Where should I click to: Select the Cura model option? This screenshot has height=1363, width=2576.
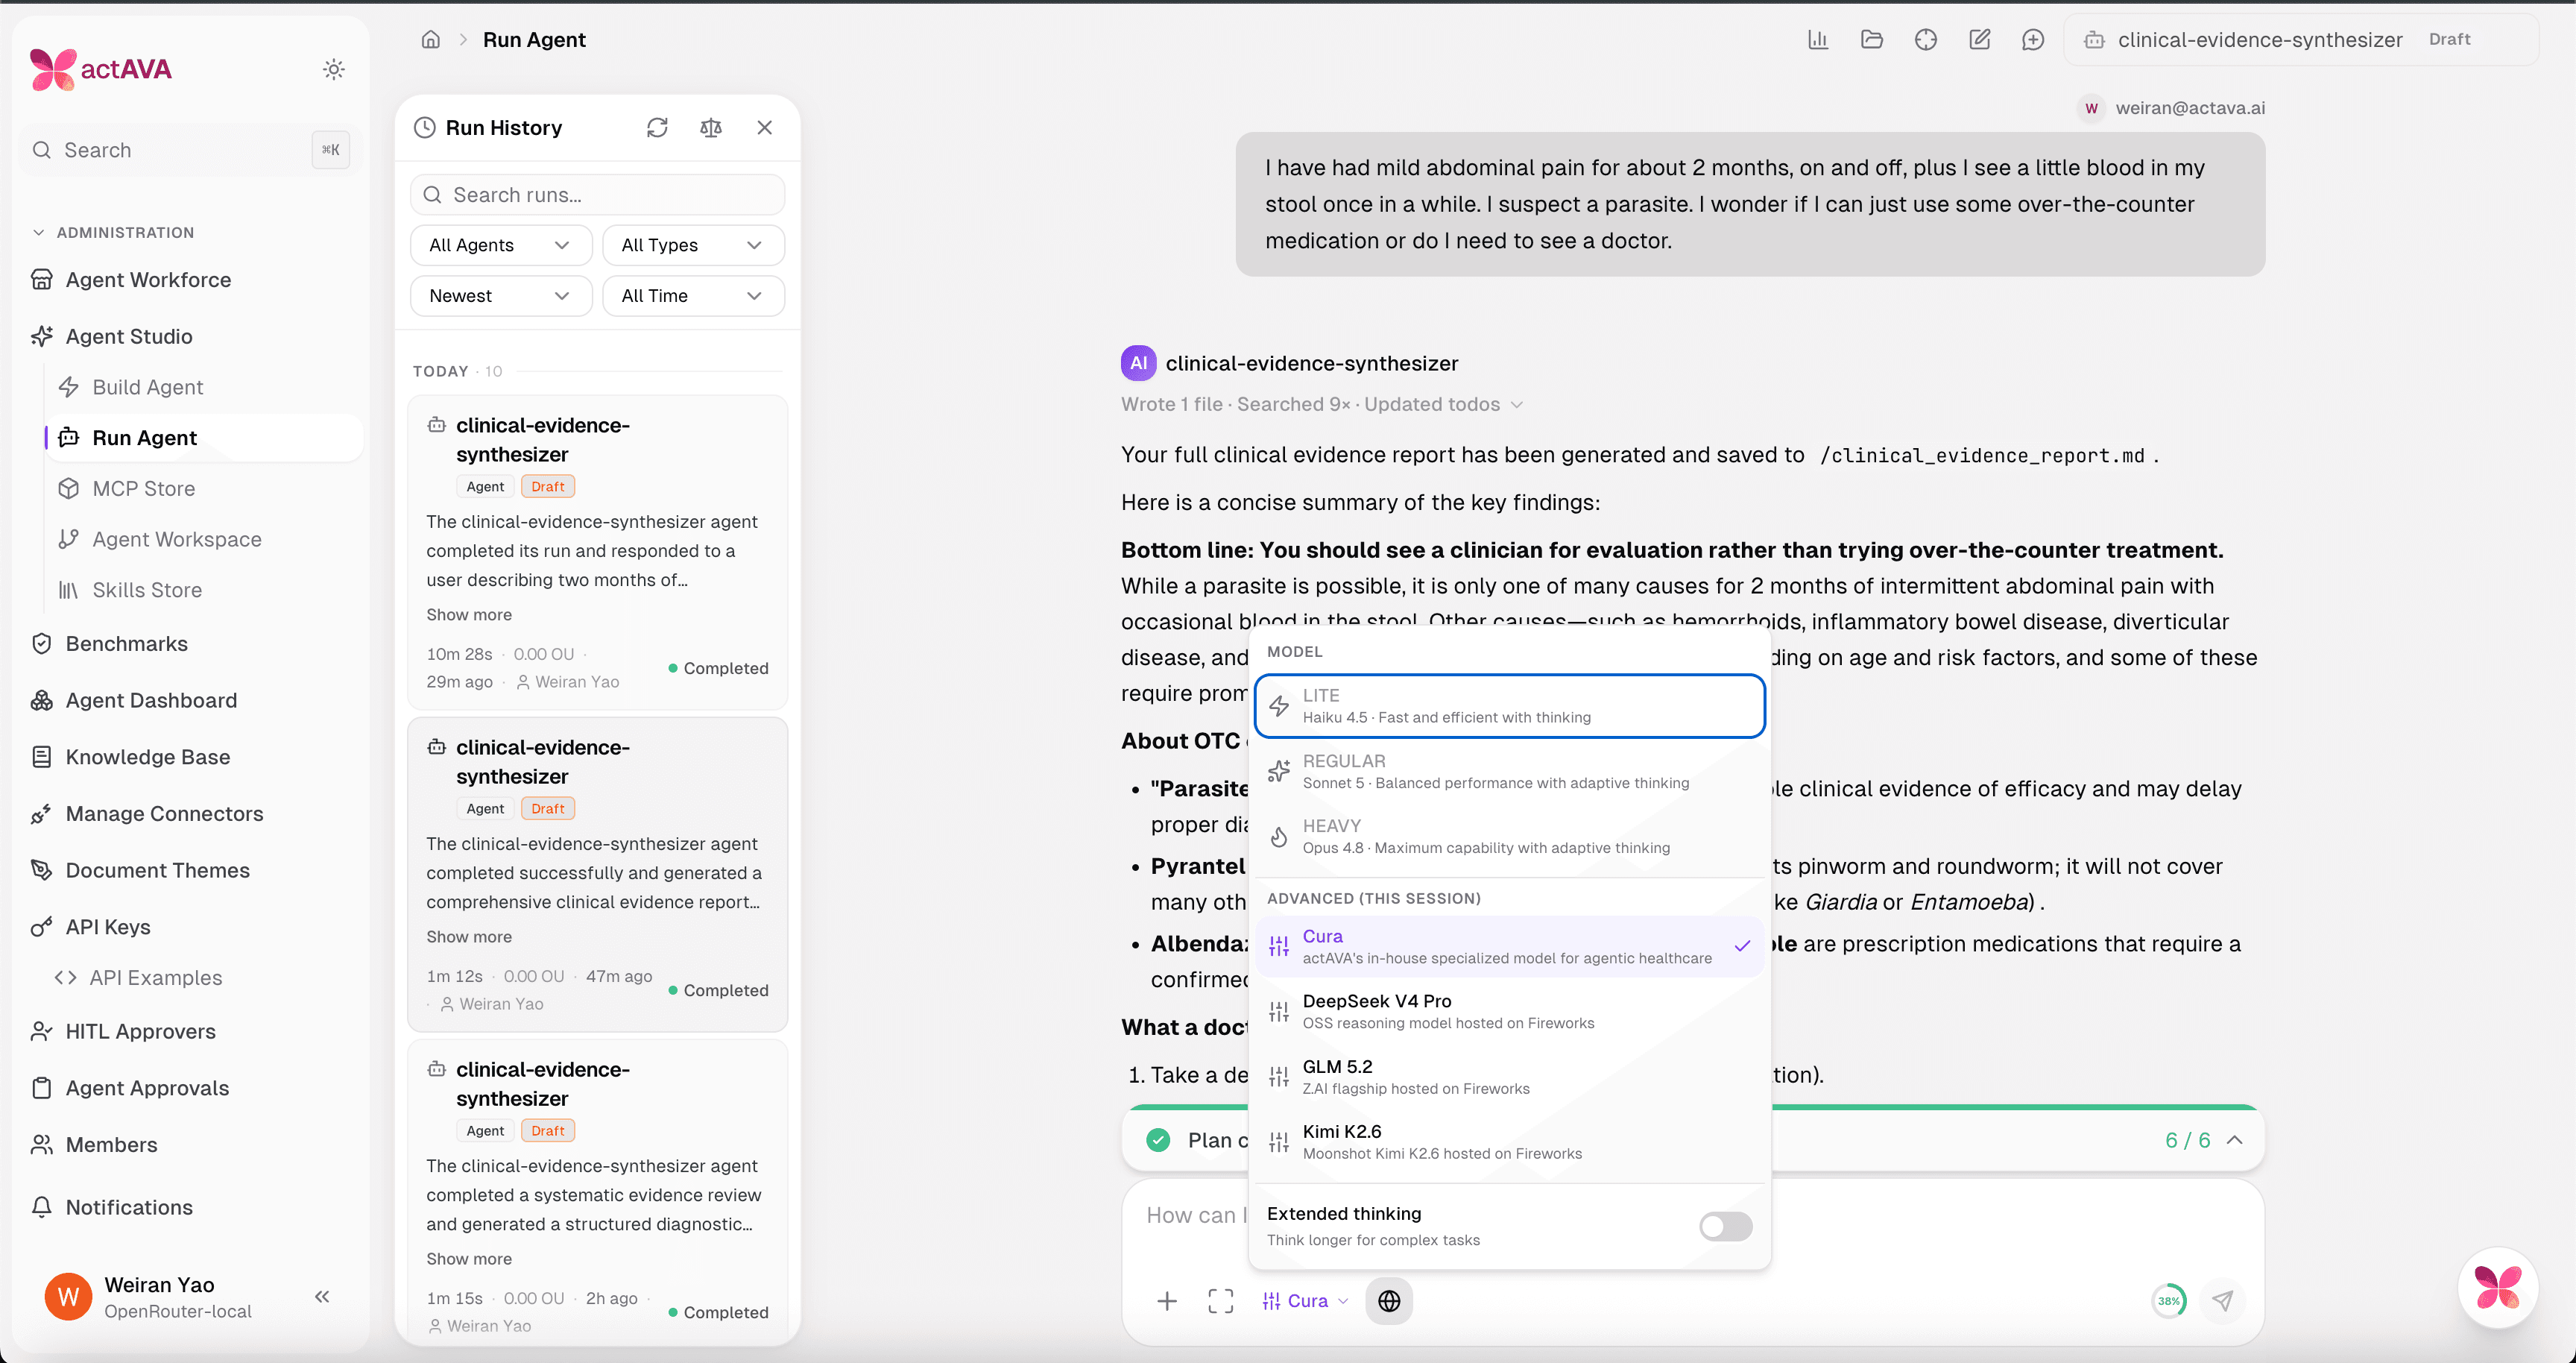coord(1509,946)
